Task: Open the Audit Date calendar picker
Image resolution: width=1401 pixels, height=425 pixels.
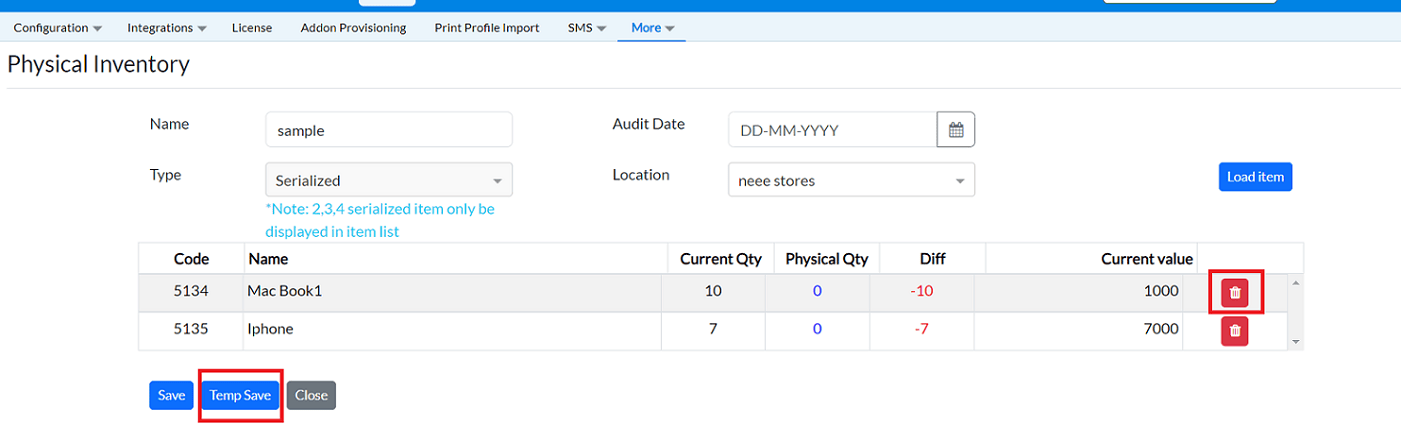Action: pyautogui.click(x=955, y=130)
